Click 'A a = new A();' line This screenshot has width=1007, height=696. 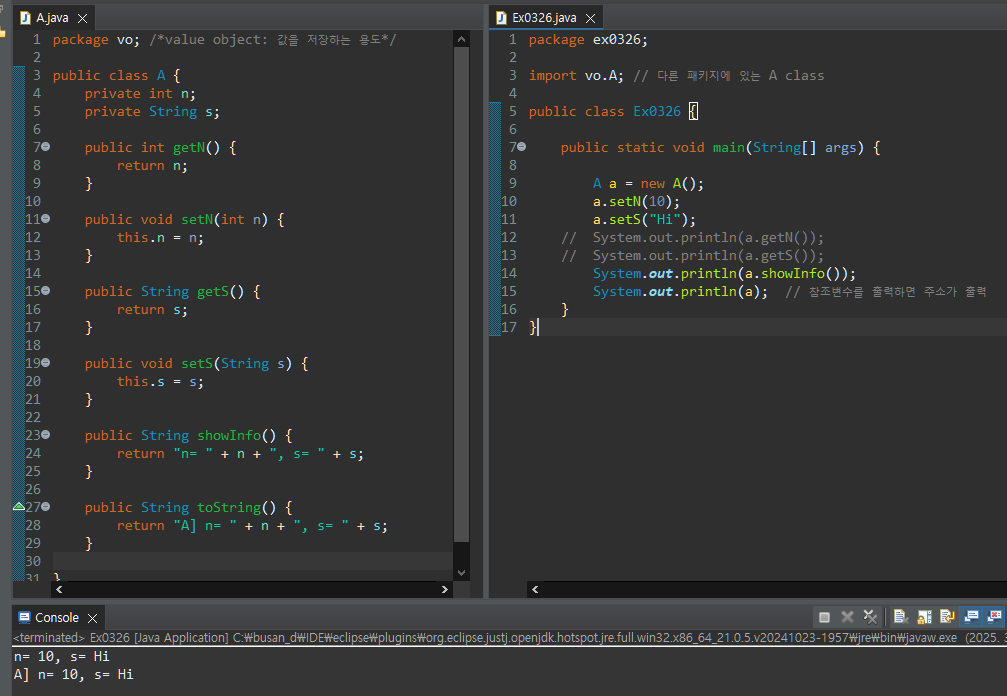(x=648, y=184)
